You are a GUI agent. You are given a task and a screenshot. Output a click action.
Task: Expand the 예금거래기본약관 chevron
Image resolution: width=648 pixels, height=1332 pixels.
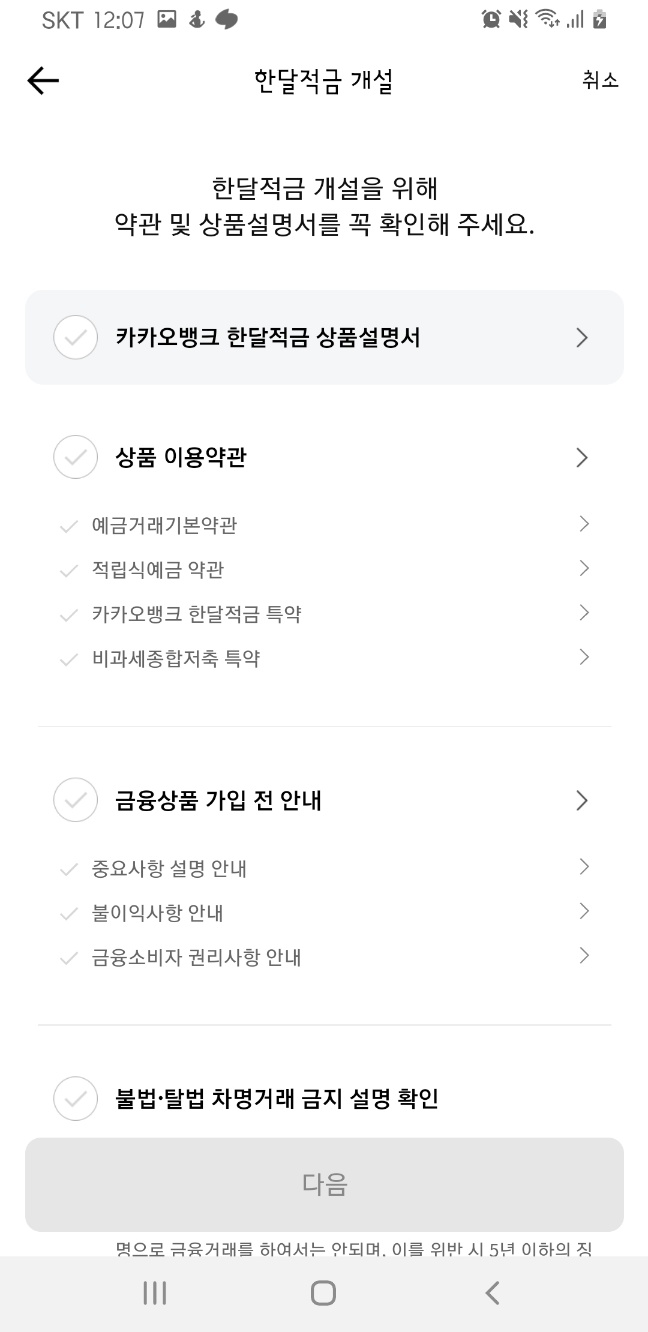point(584,524)
